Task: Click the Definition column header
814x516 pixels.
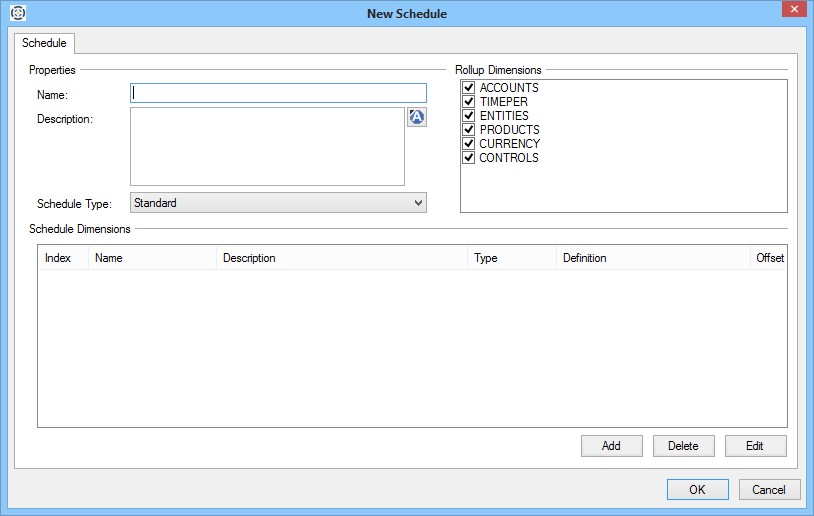Action: click(x=652, y=258)
